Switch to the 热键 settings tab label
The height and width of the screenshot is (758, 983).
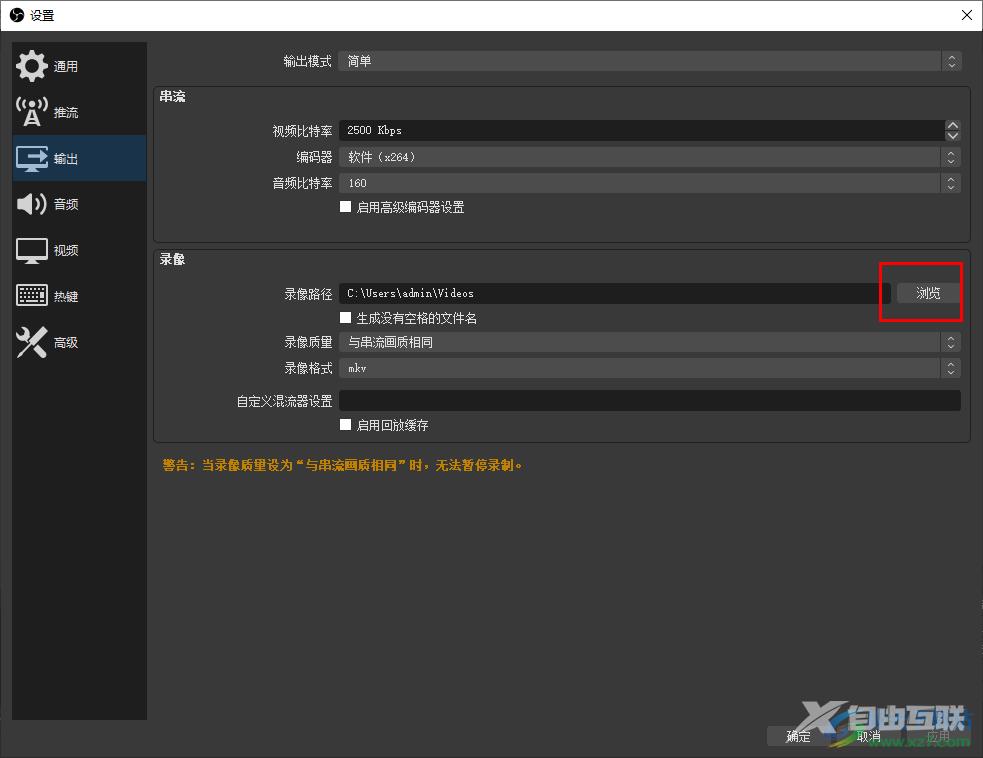pos(66,296)
